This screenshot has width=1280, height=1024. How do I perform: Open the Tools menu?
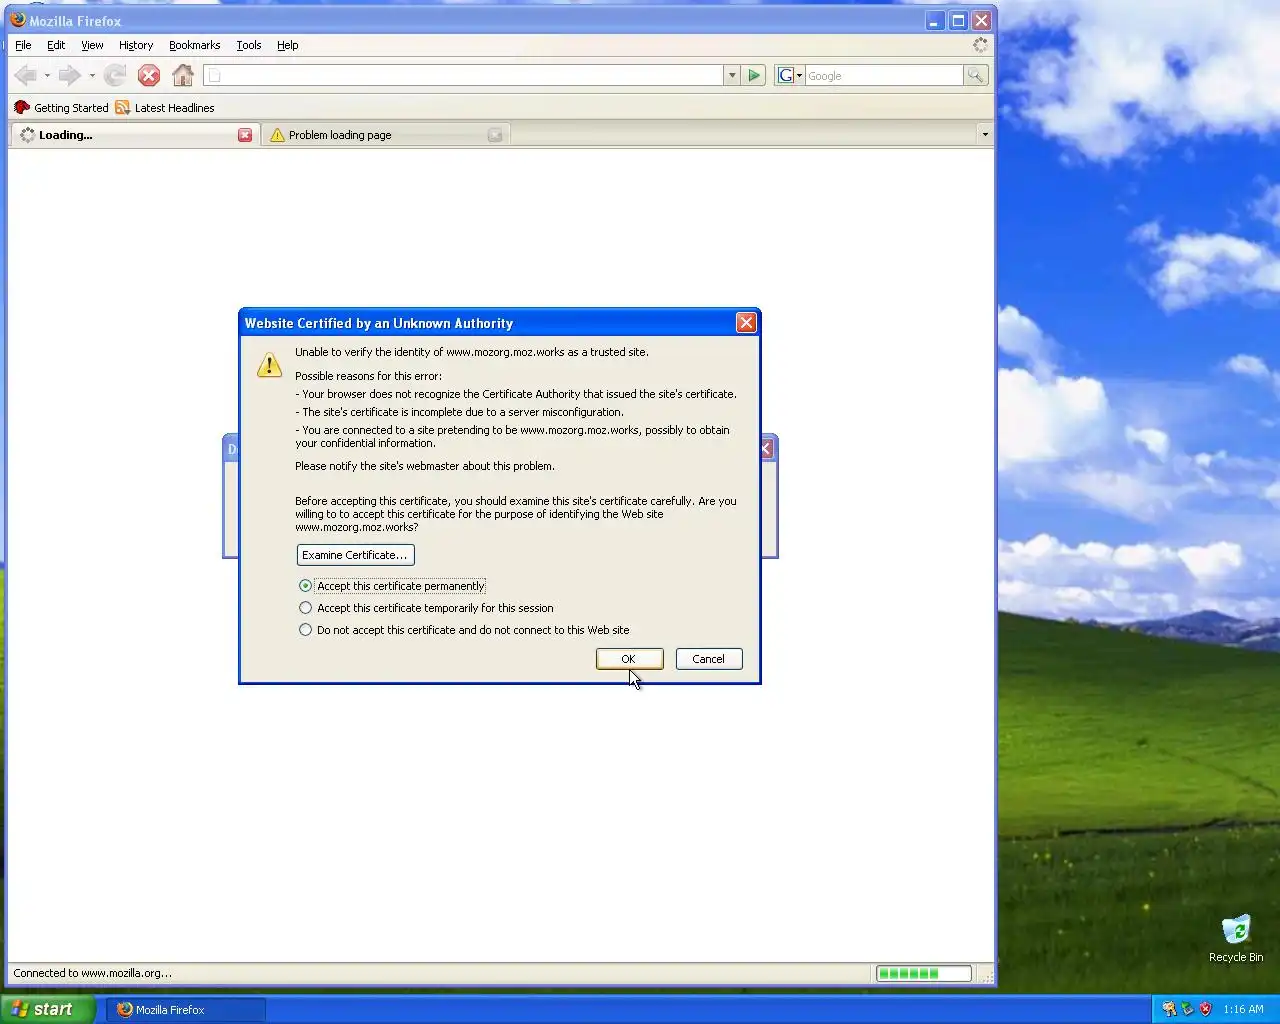[249, 45]
